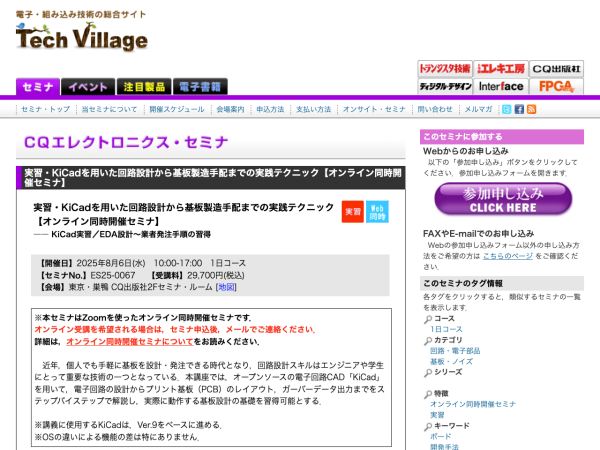Open the ボード keyword link
The image size is (600, 450).
pyautogui.click(x=440, y=436)
